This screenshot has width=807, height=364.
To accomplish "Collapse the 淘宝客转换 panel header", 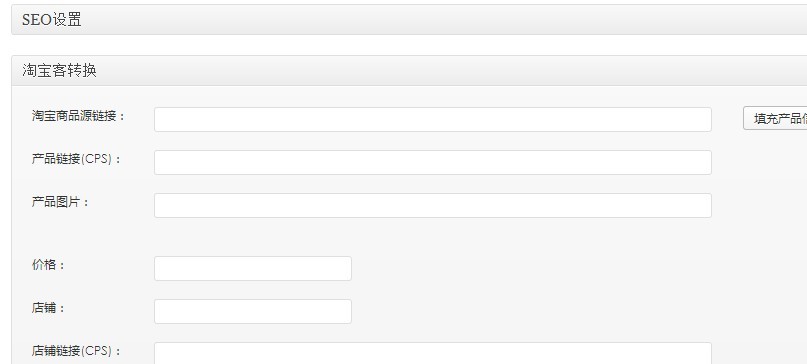I will pyautogui.click(x=409, y=71).
